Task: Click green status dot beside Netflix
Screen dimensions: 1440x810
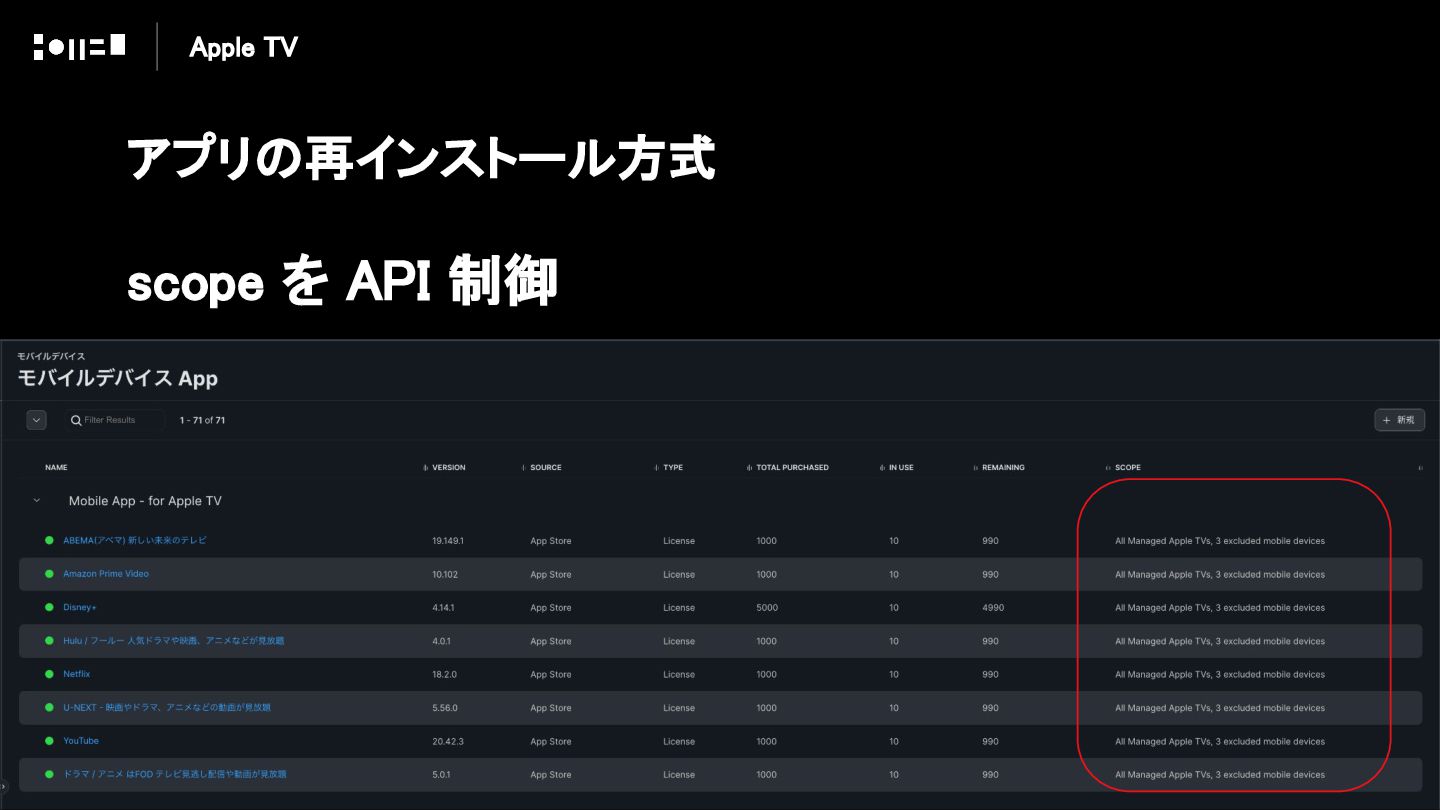Action: click(x=49, y=675)
